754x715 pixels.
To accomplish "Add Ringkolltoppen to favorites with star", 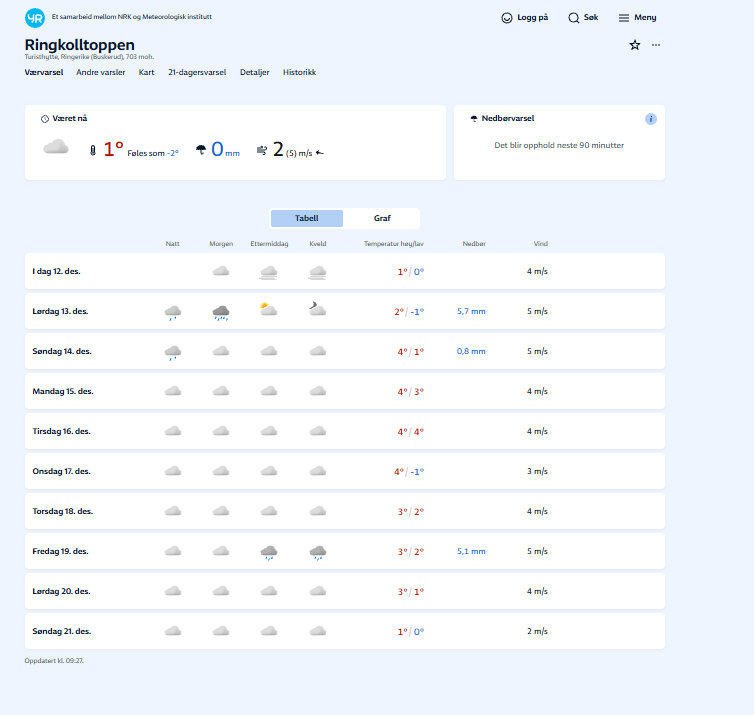I will tap(634, 45).
